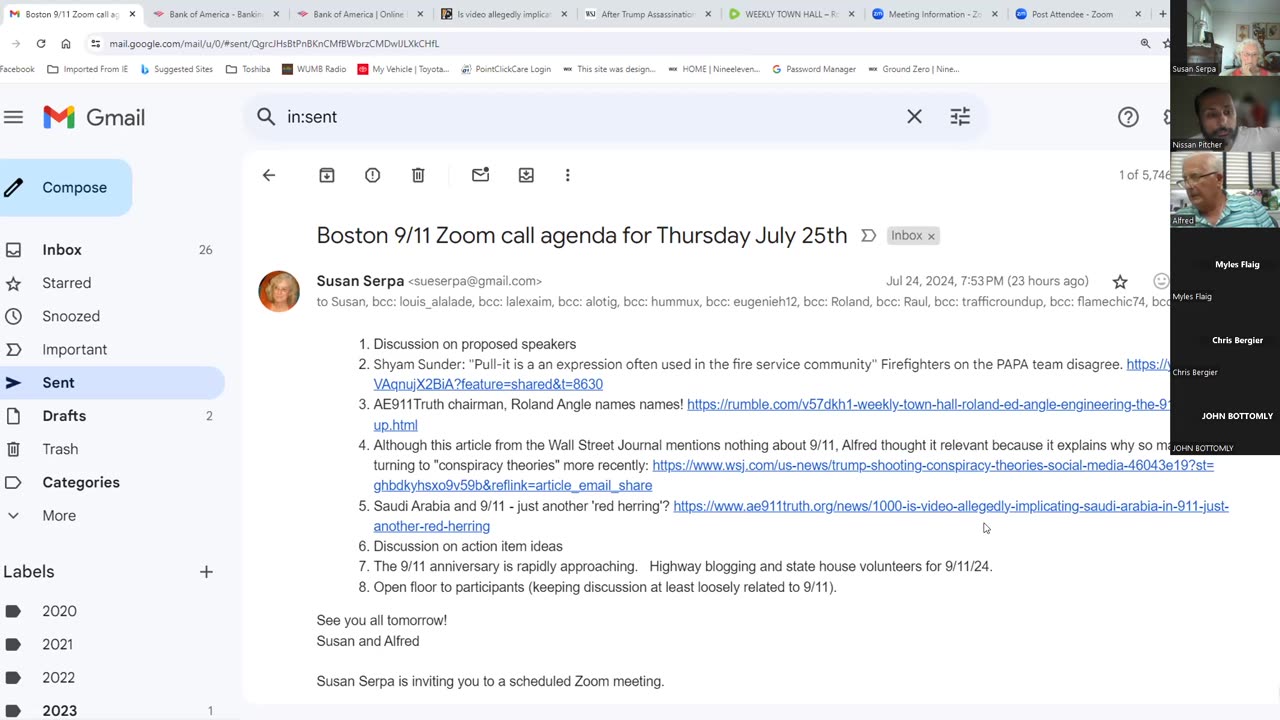Open the Password Manager bookmark
1280x720 pixels.
pos(814,69)
